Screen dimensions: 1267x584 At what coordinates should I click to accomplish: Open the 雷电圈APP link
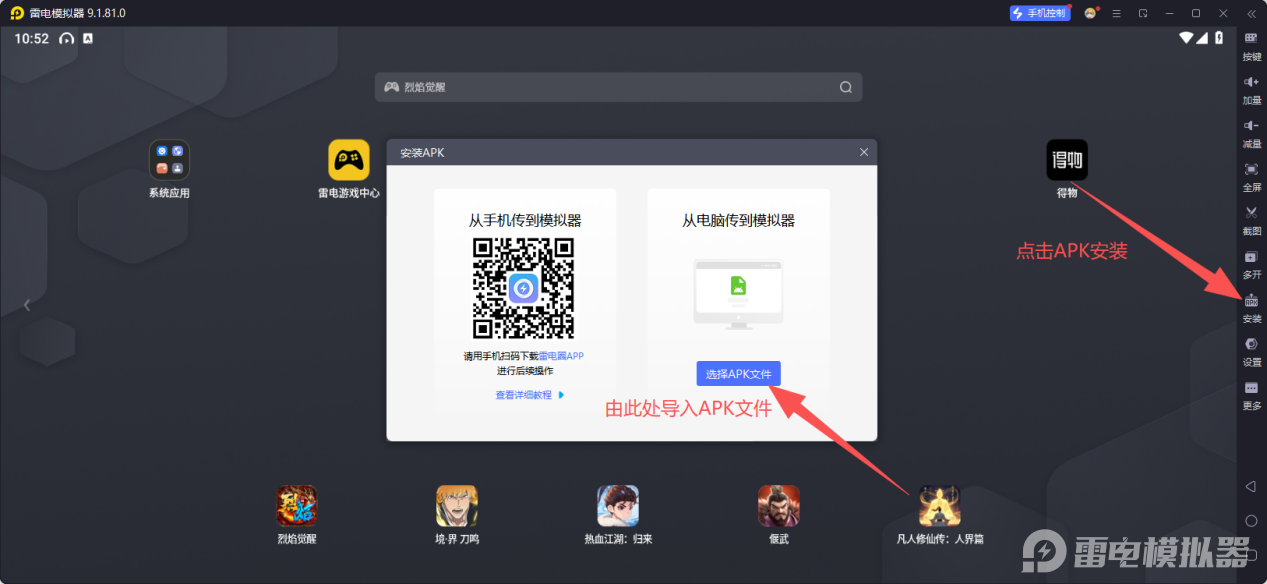click(561, 356)
